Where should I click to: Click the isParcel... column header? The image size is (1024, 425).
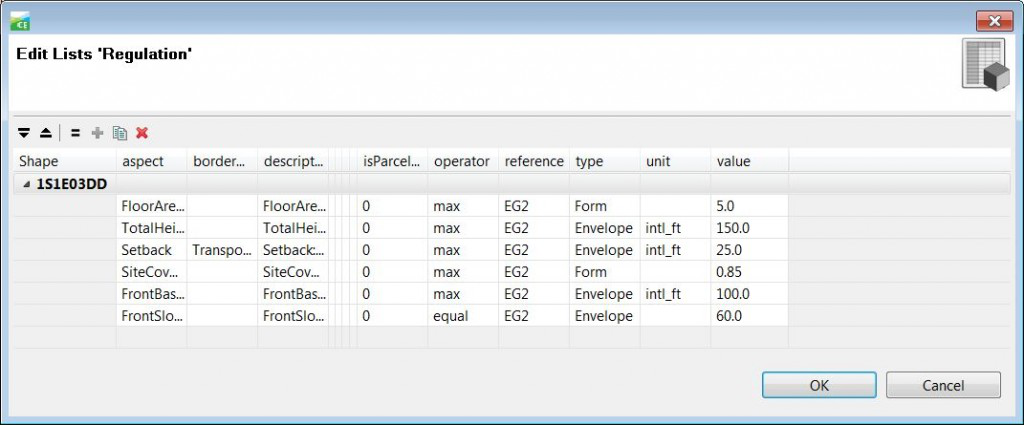(392, 161)
